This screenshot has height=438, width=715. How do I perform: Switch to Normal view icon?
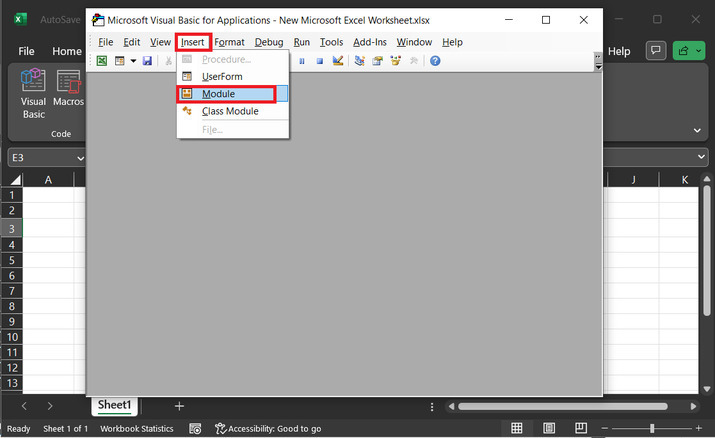pos(517,428)
